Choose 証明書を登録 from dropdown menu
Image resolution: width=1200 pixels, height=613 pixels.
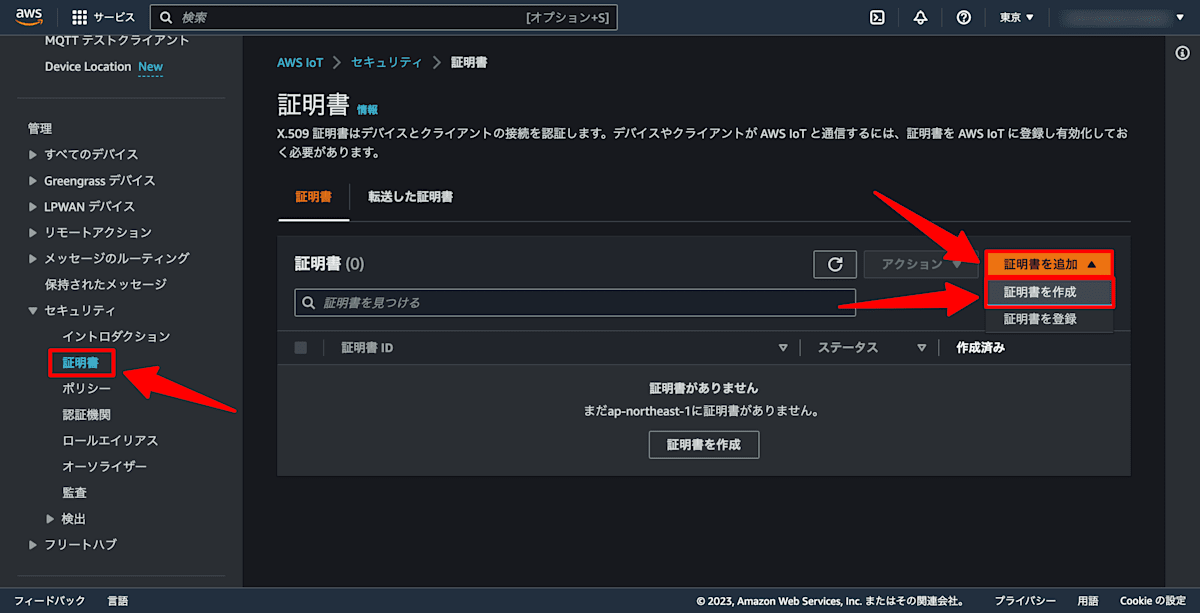(x=1049, y=319)
